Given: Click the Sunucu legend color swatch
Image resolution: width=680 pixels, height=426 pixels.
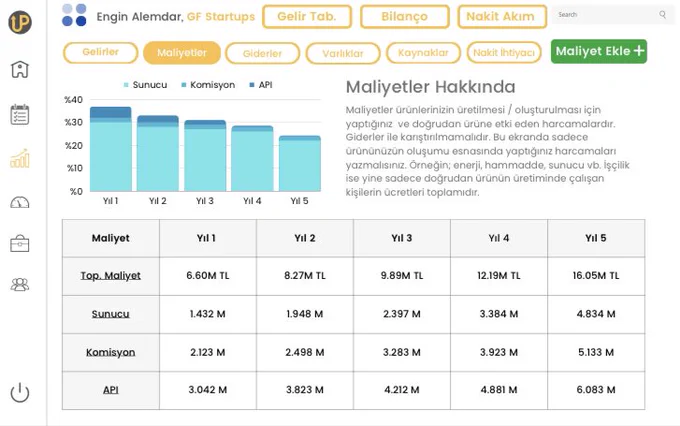Looking at the screenshot, I should (126, 85).
